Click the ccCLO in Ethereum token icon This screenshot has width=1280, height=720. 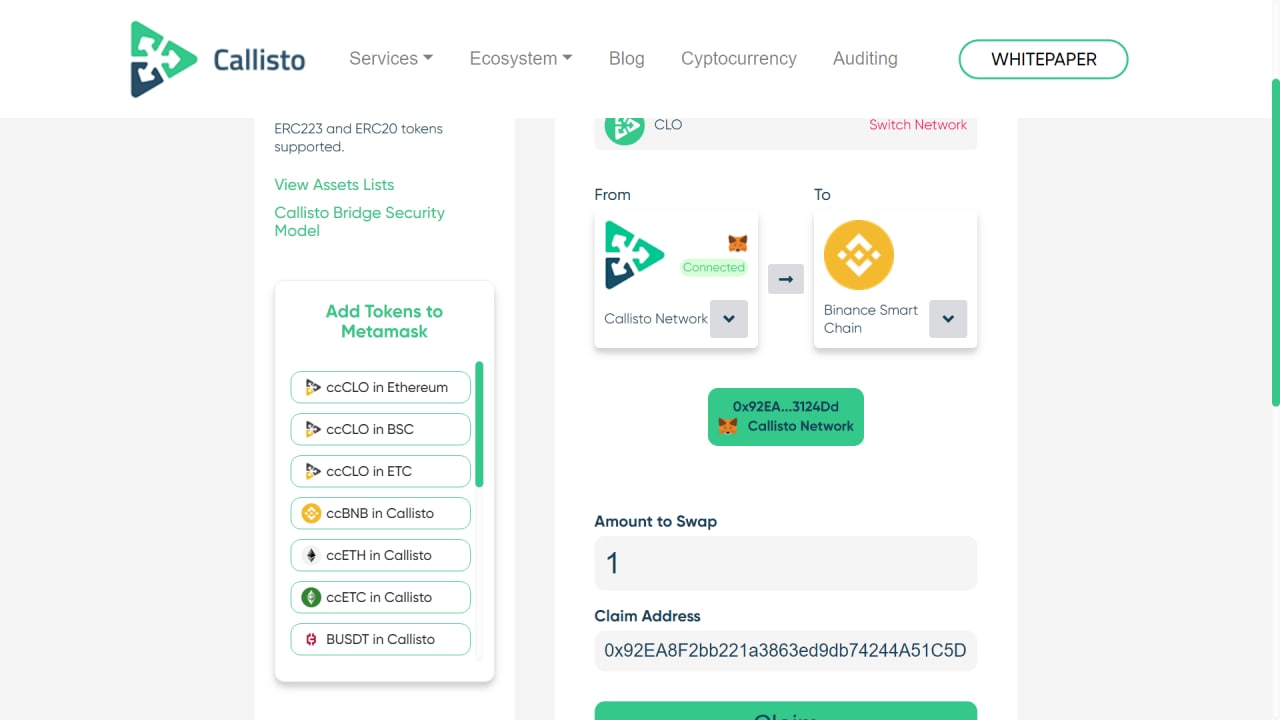312,387
